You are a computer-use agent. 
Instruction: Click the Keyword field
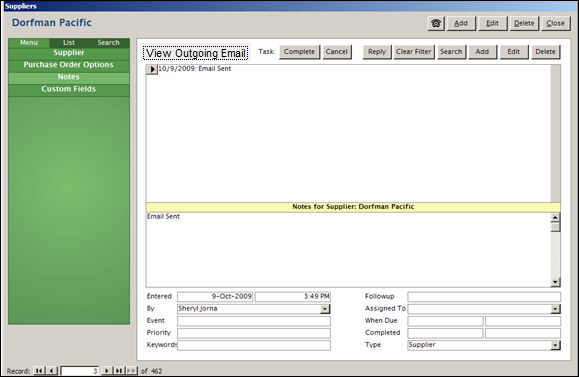click(x=254, y=345)
